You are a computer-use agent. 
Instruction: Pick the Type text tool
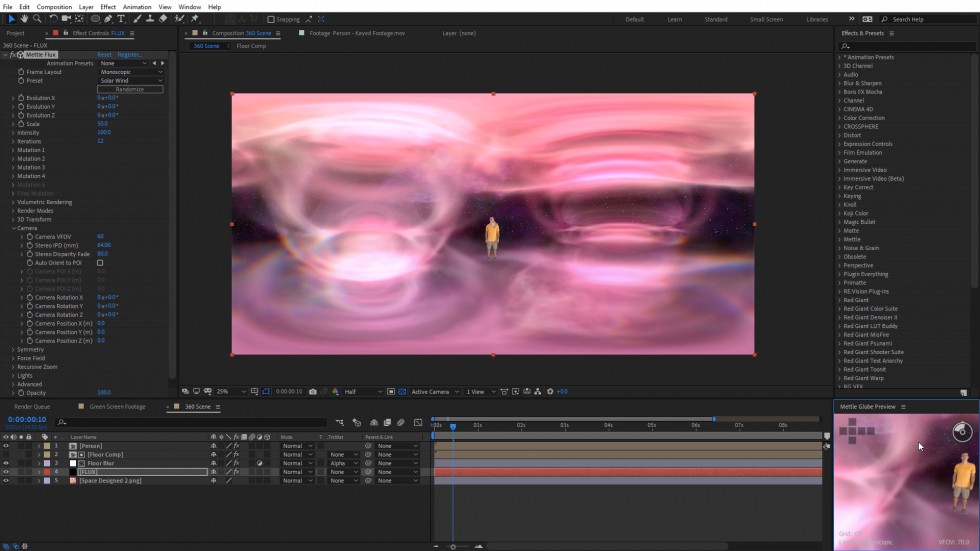pyautogui.click(x=122, y=19)
